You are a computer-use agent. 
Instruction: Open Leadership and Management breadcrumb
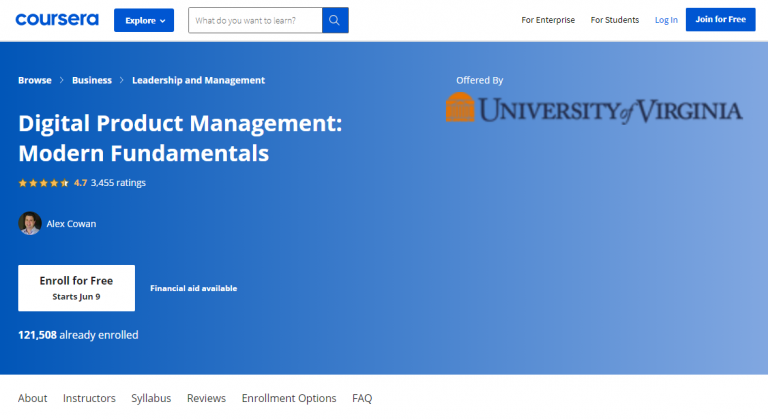coord(198,80)
